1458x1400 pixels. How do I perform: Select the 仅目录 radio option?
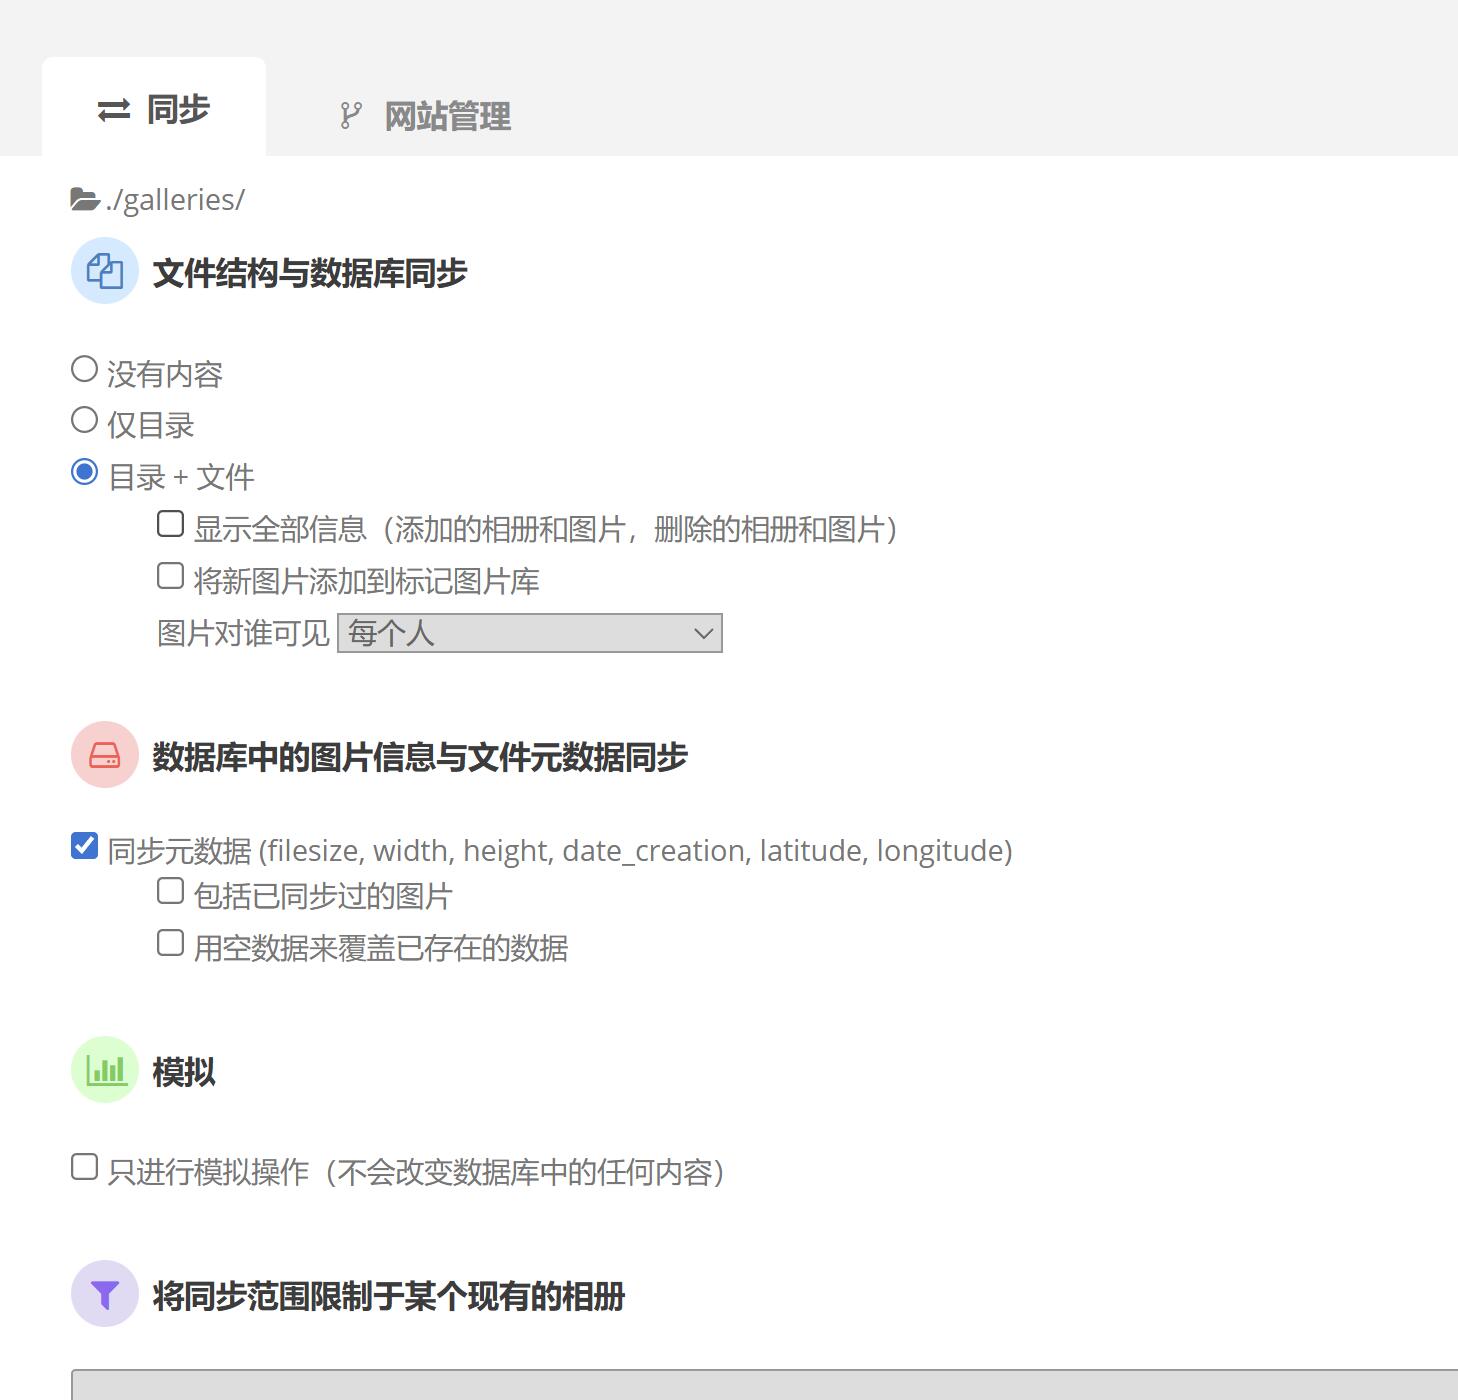point(85,420)
